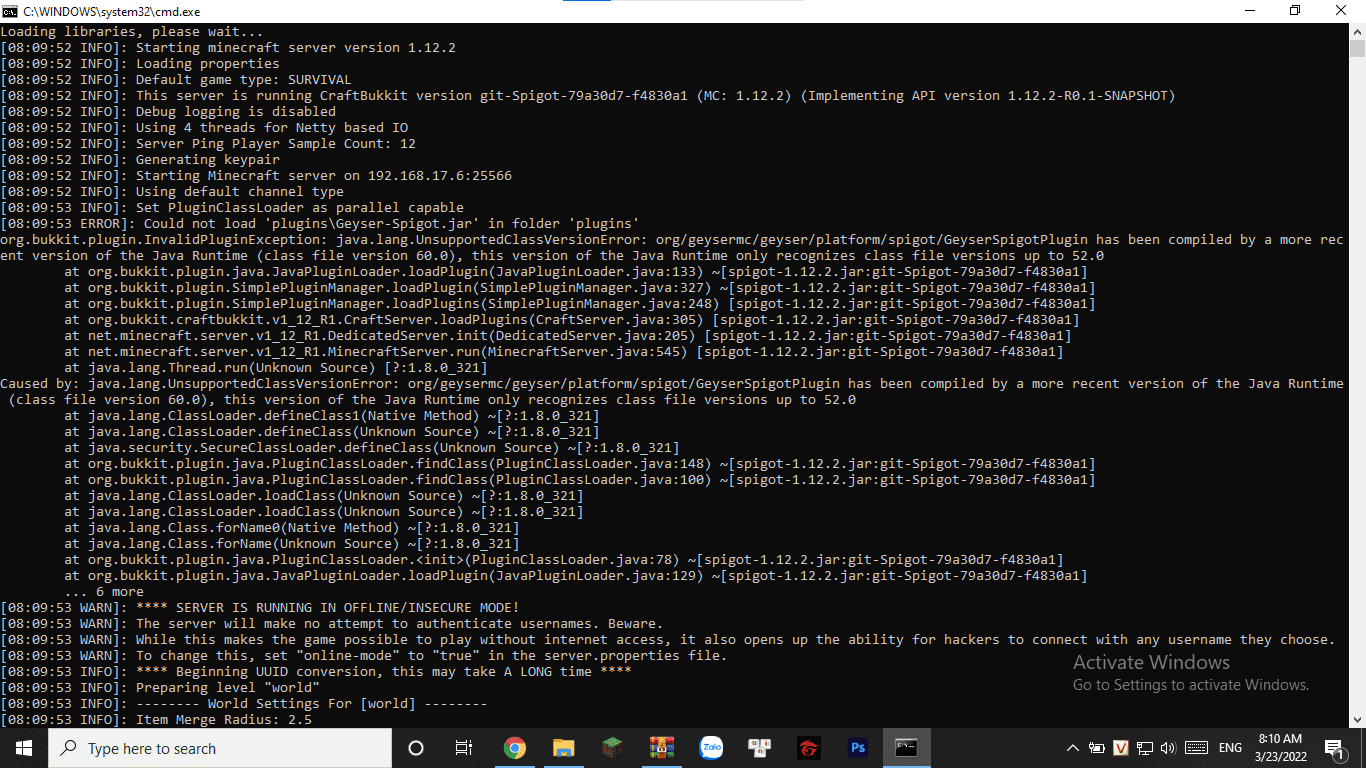Click the line with 192.168.17.6:25566

(x=256, y=176)
